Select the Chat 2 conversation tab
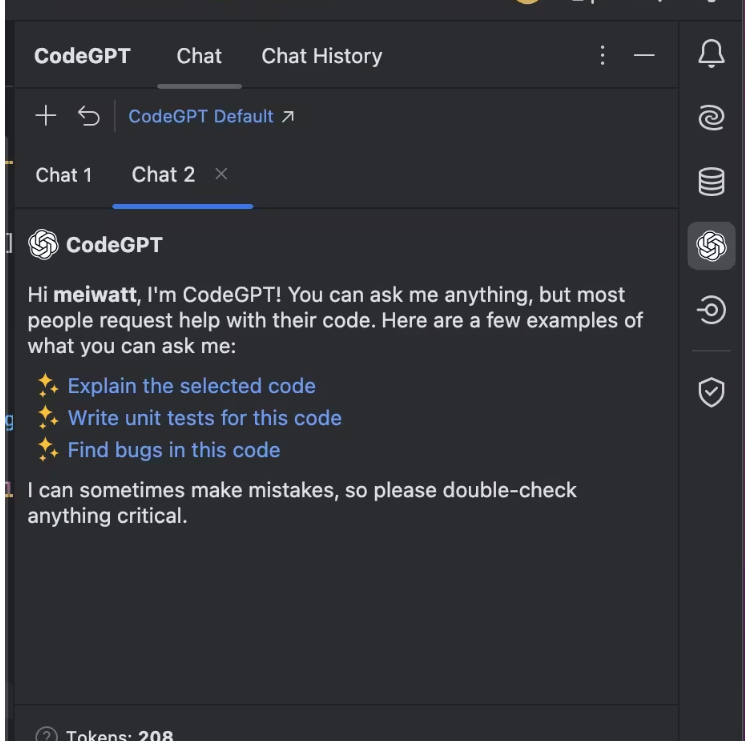 (x=163, y=175)
